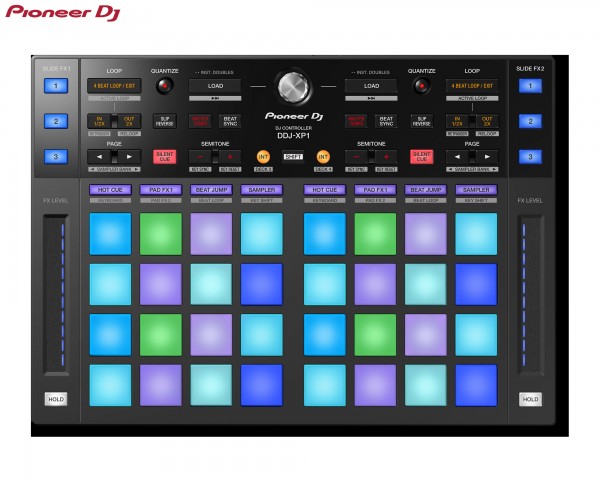
Task: Click the center SHIFT button
Action: (x=293, y=157)
